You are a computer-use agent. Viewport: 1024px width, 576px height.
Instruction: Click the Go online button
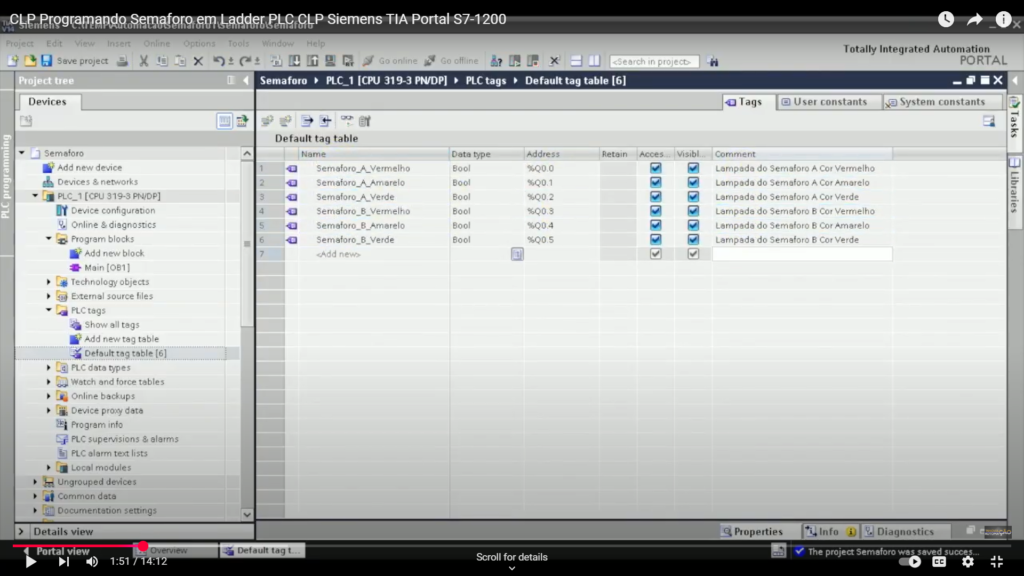pyautogui.click(x=390, y=61)
